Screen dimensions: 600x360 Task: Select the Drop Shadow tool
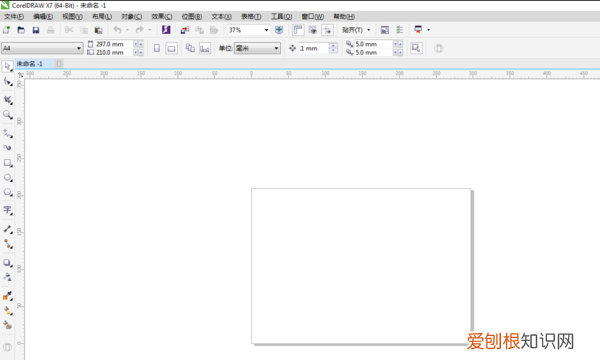click(x=7, y=263)
